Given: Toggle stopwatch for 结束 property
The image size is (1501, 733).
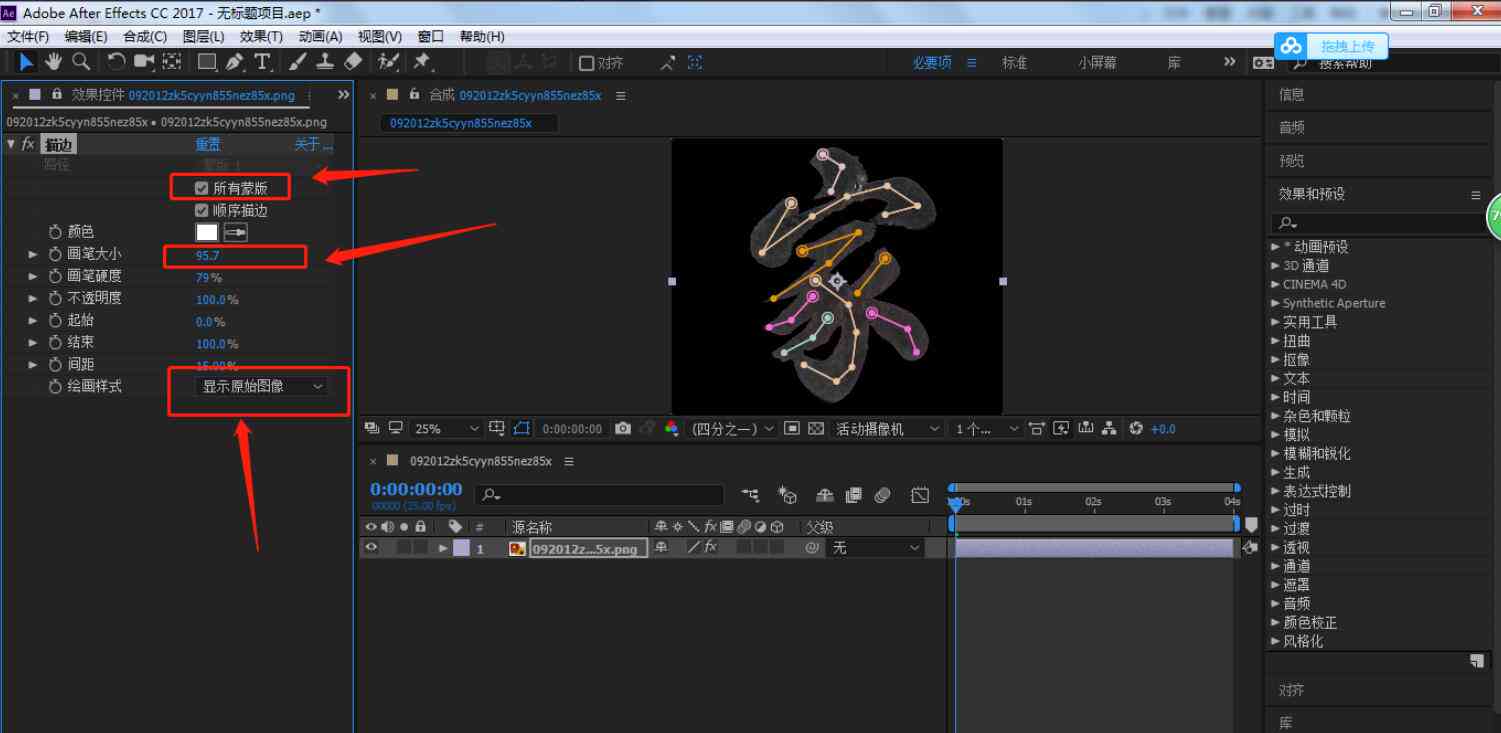Looking at the screenshot, I should coord(56,342).
